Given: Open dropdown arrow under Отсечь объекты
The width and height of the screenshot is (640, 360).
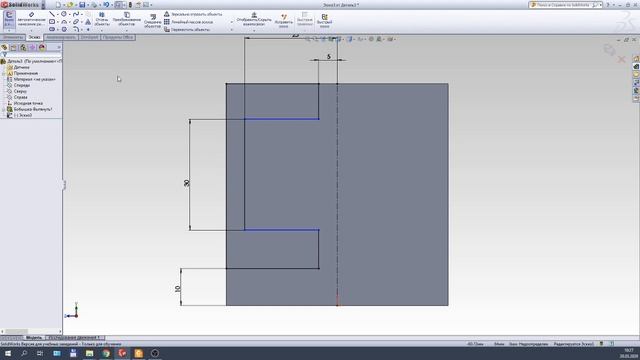Looking at the screenshot, I should [x=102, y=30].
